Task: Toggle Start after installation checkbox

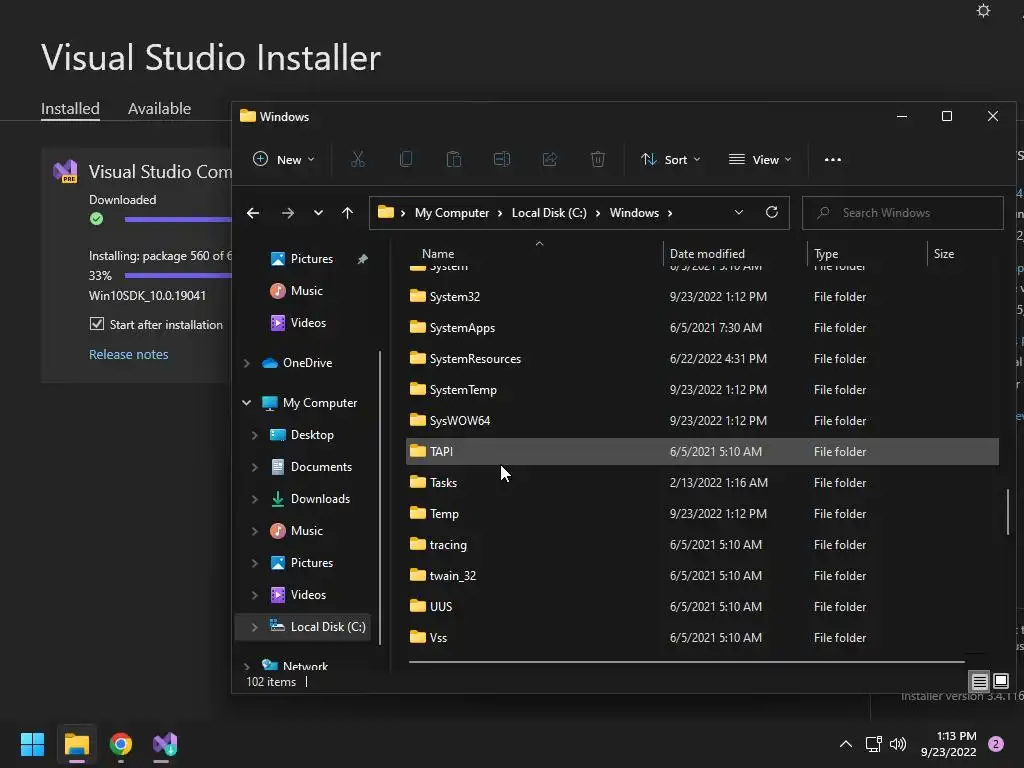Action: coord(97,324)
